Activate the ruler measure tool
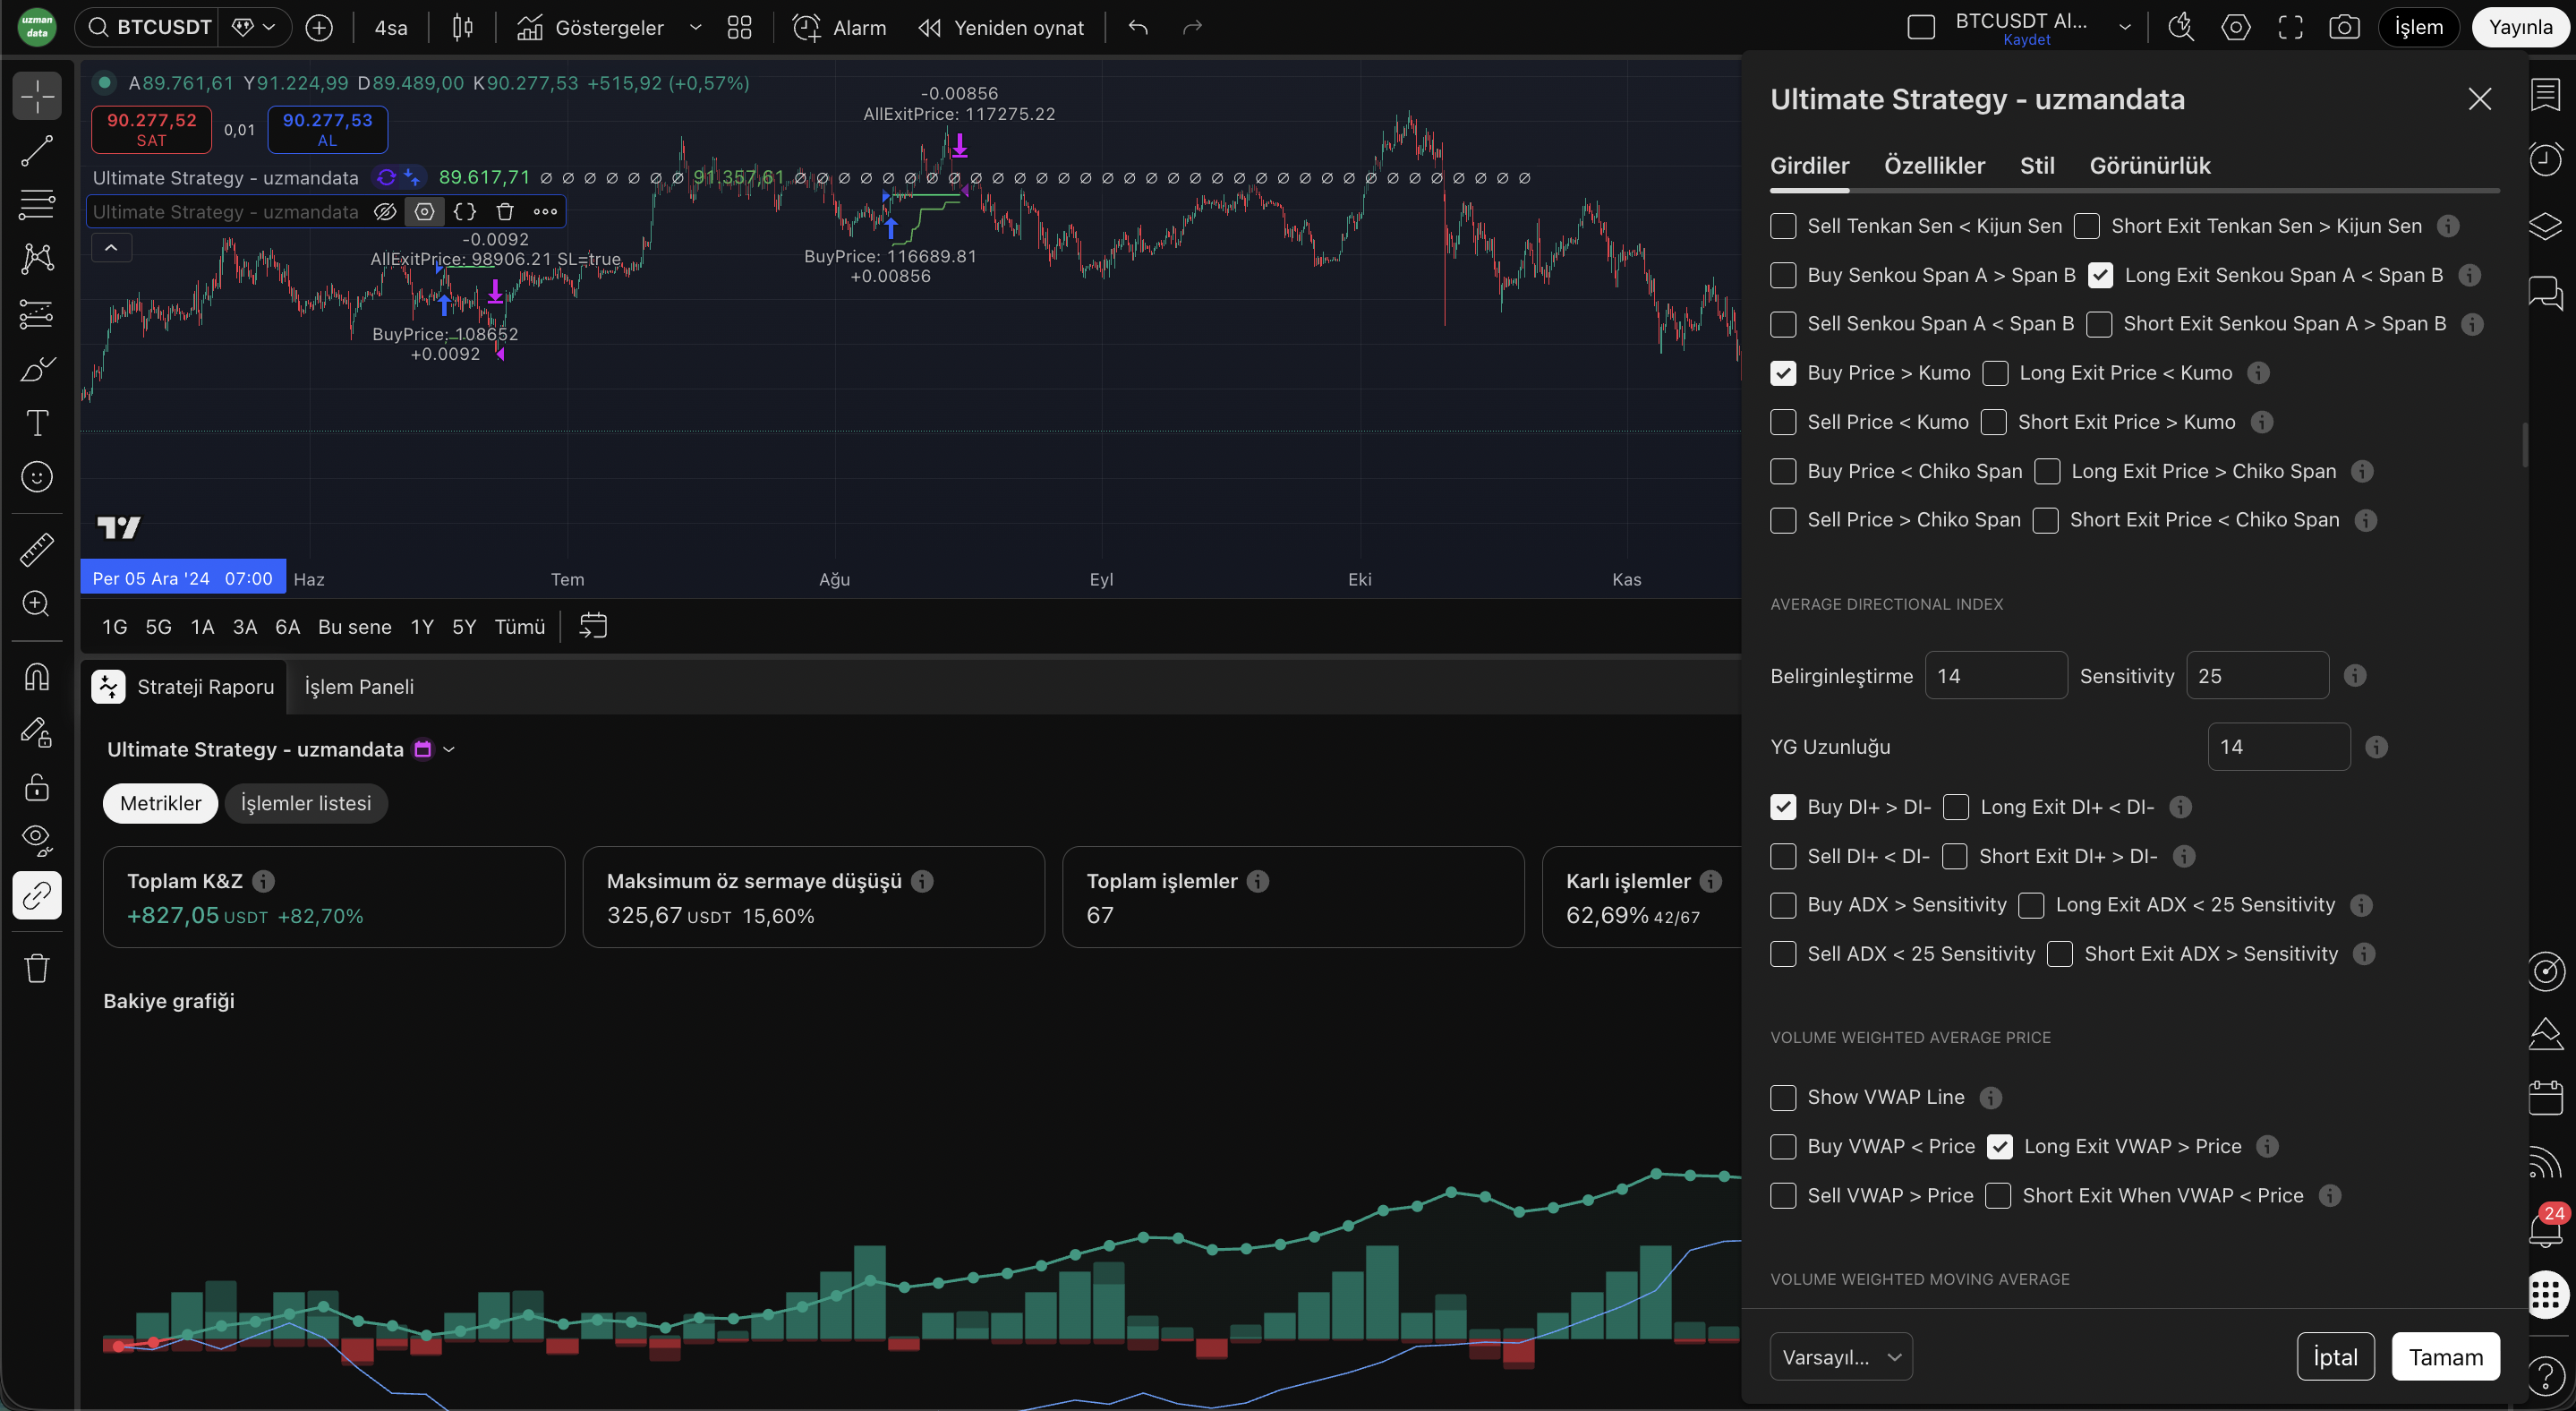2576x1411 pixels. [37, 549]
